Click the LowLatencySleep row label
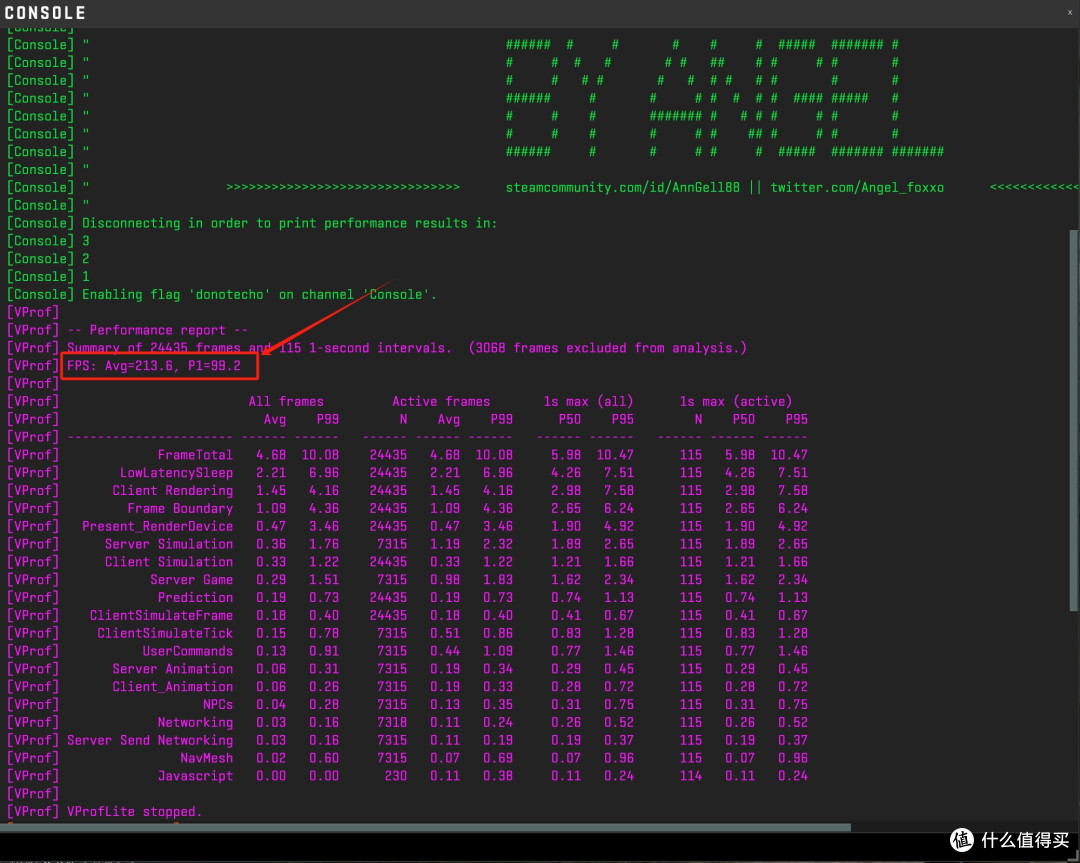Viewport: 1080px width, 863px height. [176, 472]
